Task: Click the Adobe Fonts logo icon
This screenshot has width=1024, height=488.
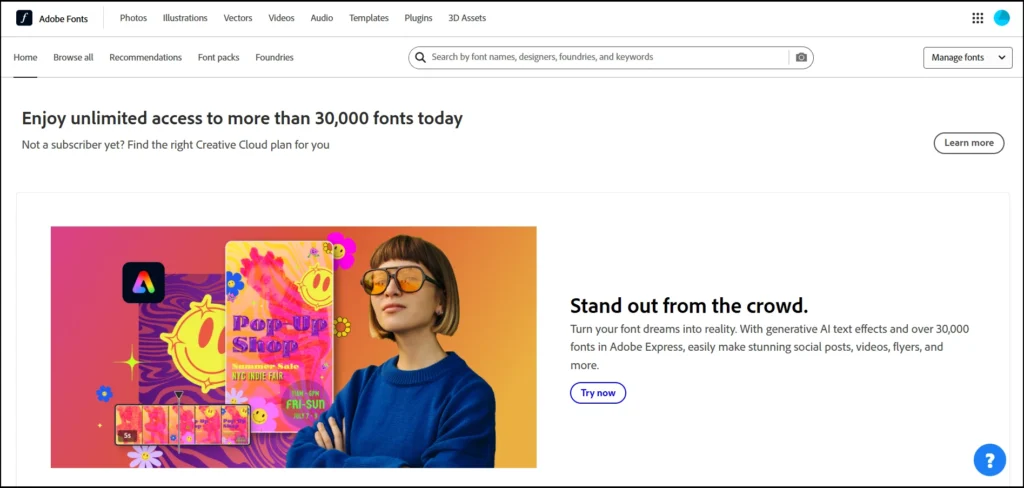Action: [x=24, y=18]
